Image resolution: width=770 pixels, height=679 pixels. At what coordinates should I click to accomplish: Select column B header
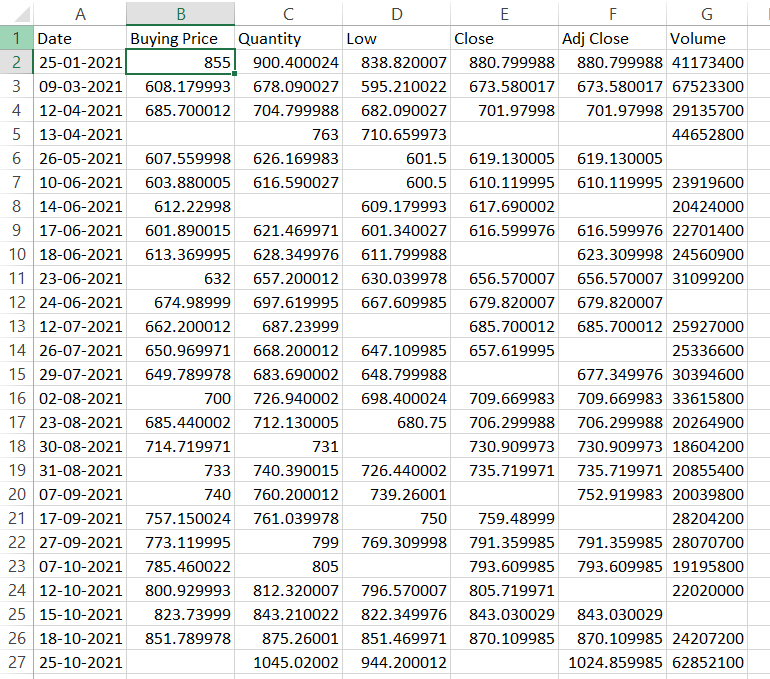(x=180, y=14)
